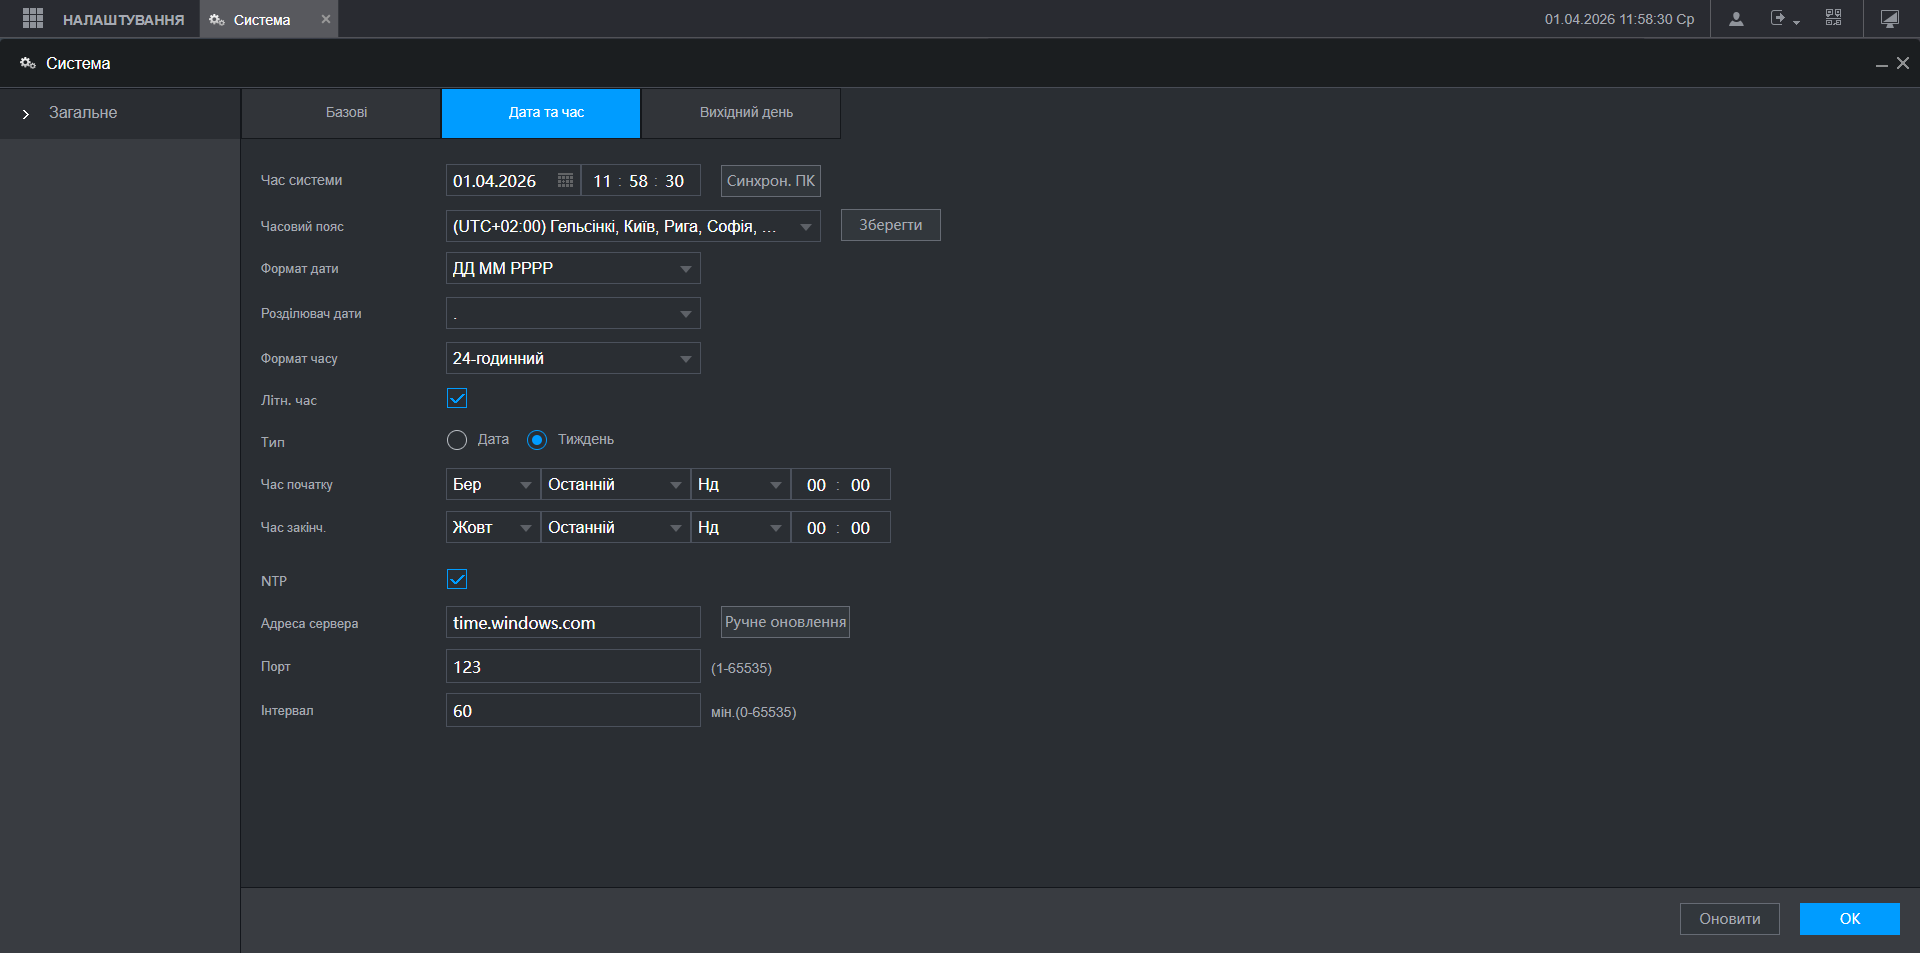This screenshot has width=1920, height=953.
Task: Switch to the Вихідний день tab
Action: pos(745,113)
